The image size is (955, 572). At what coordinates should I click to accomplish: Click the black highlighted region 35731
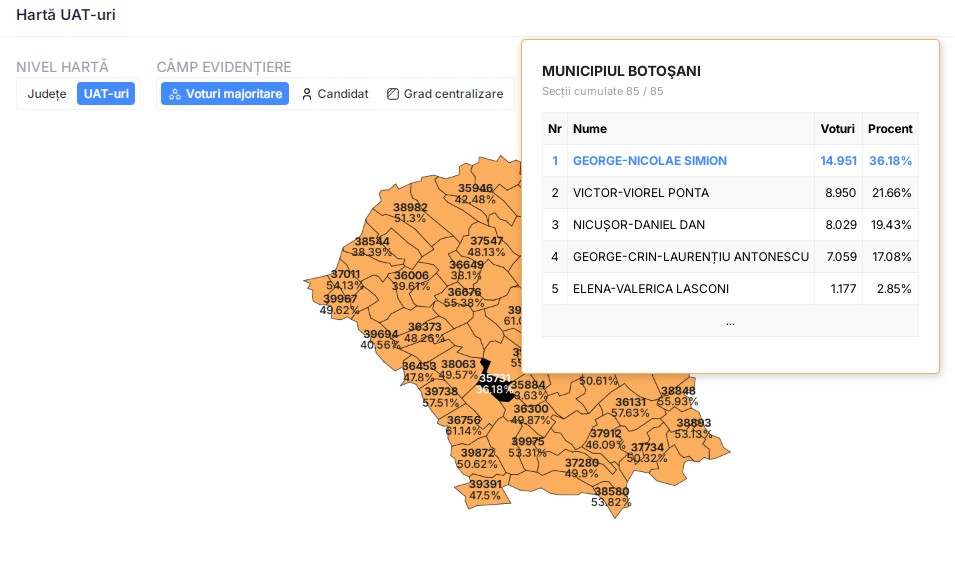[x=494, y=383]
